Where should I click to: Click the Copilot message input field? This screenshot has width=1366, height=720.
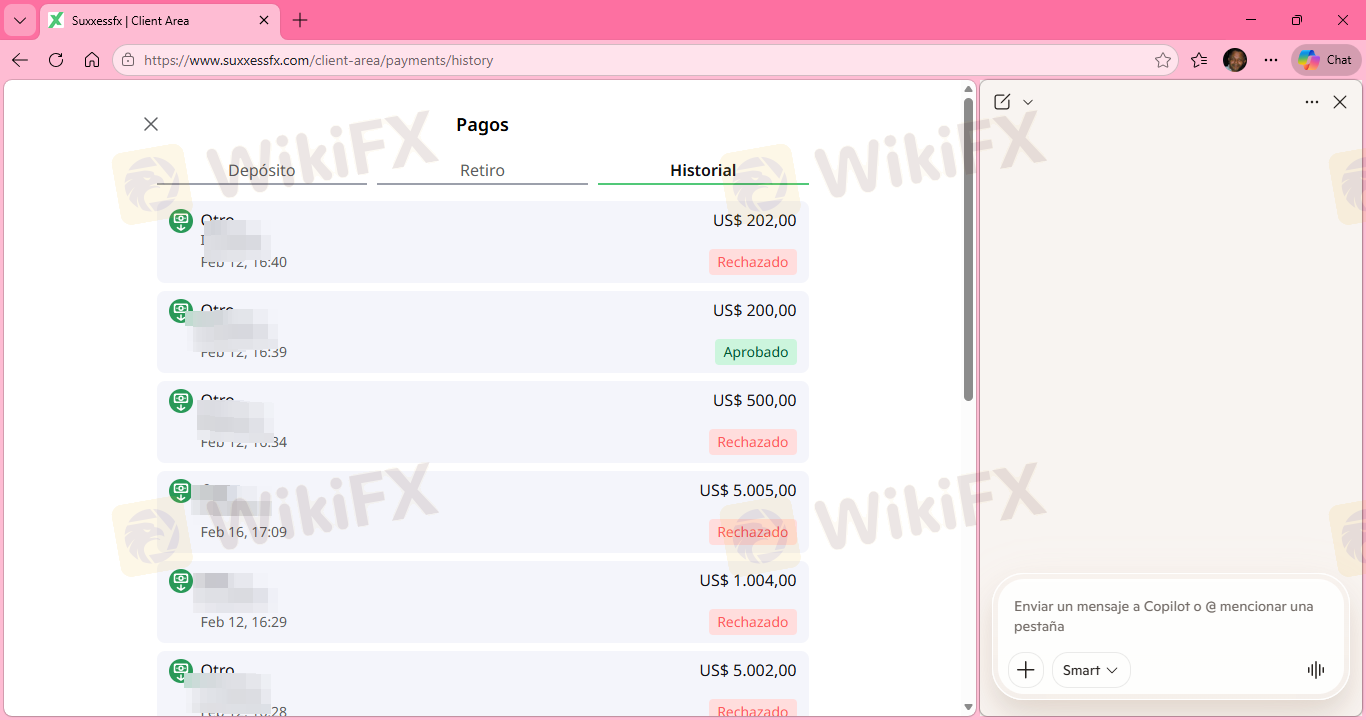(1170, 616)
